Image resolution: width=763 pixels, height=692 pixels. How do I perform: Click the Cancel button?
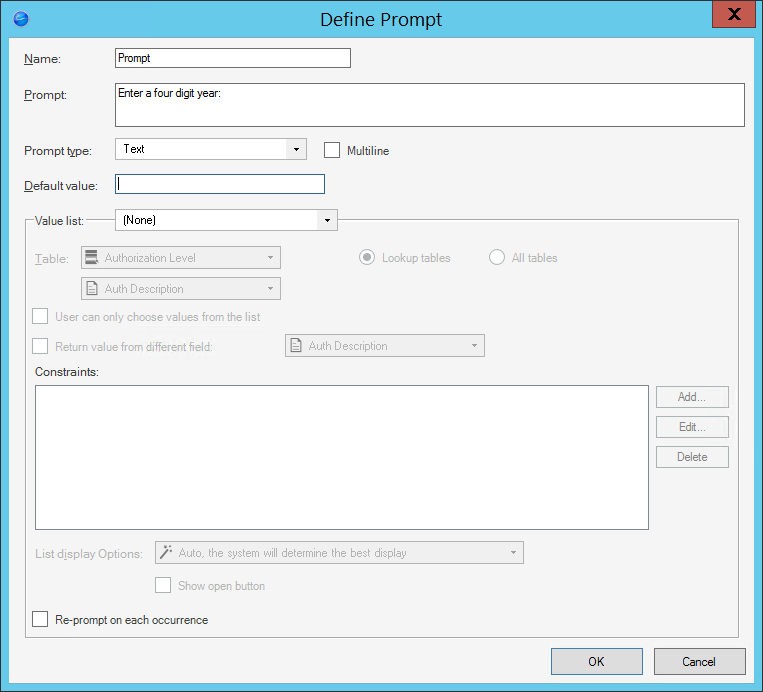699,661
